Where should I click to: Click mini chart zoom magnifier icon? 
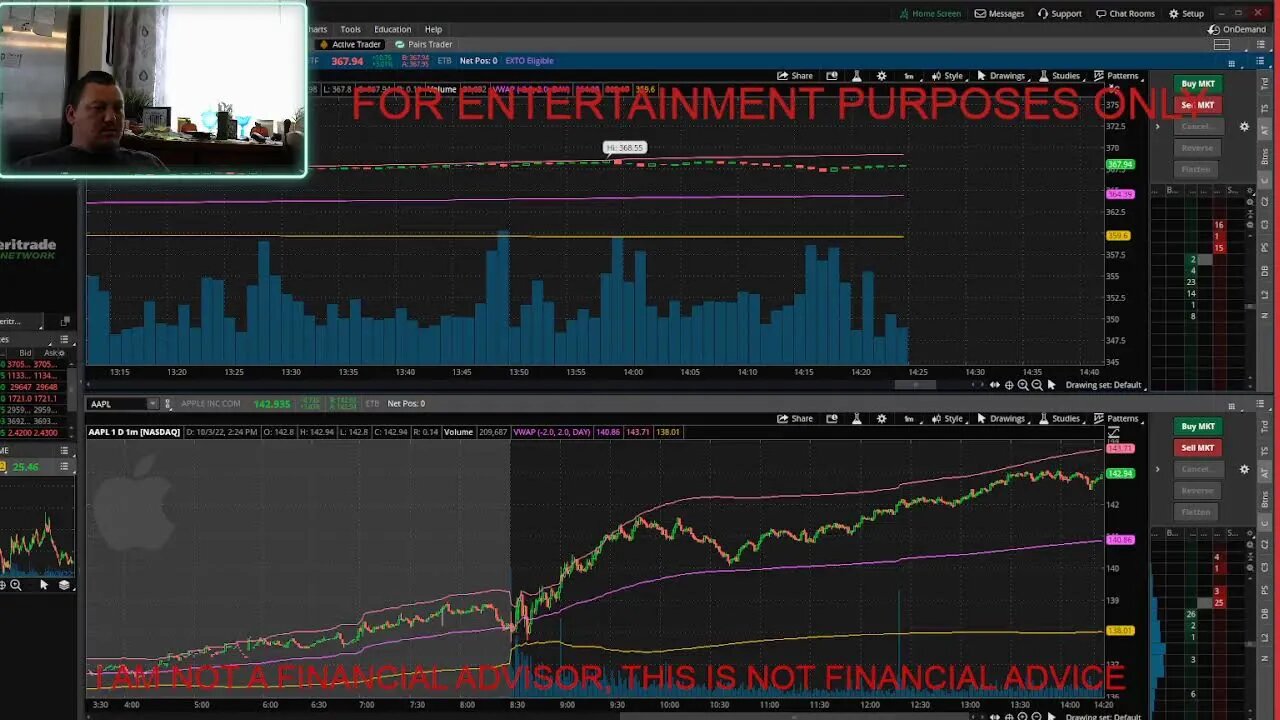(x=15, y=586)
